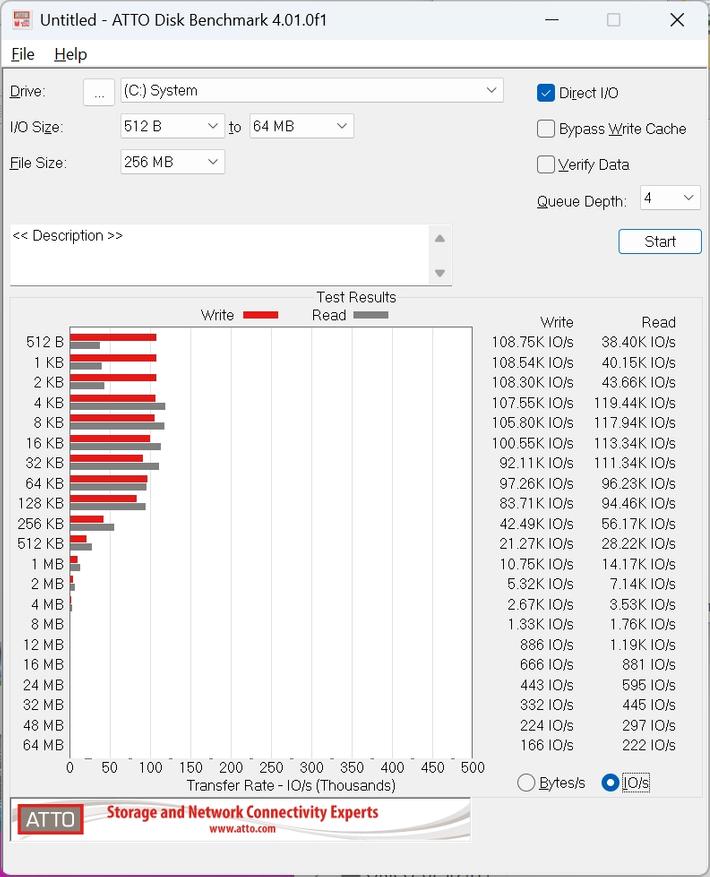Click the 4 KB read value 119.44K IO/s
This screenshot has height=877, width=710.
pyautogui.click(x=634, y=403)
